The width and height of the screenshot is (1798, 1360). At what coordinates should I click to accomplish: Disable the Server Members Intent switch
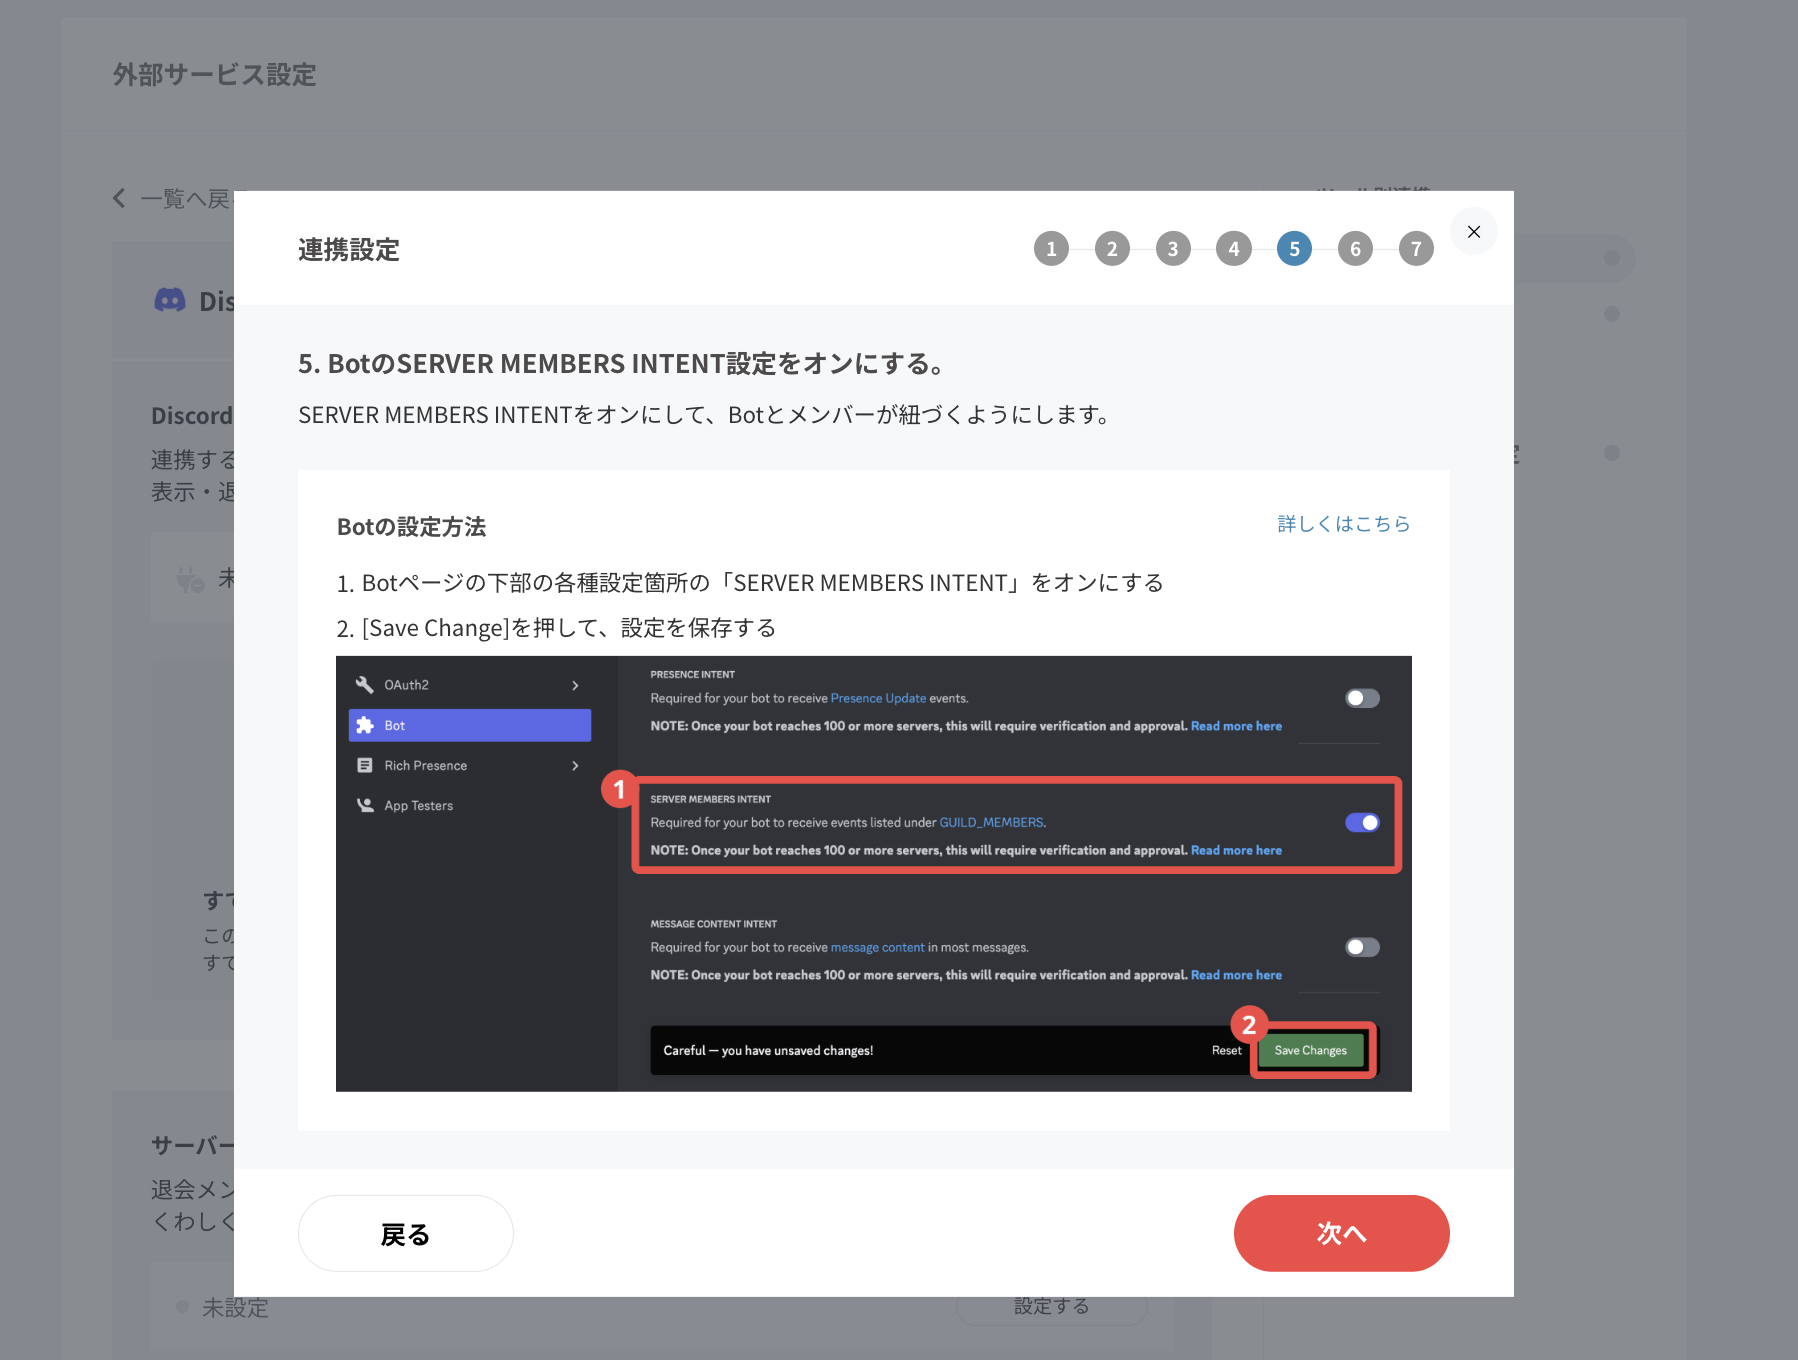tap(1362, 822)
